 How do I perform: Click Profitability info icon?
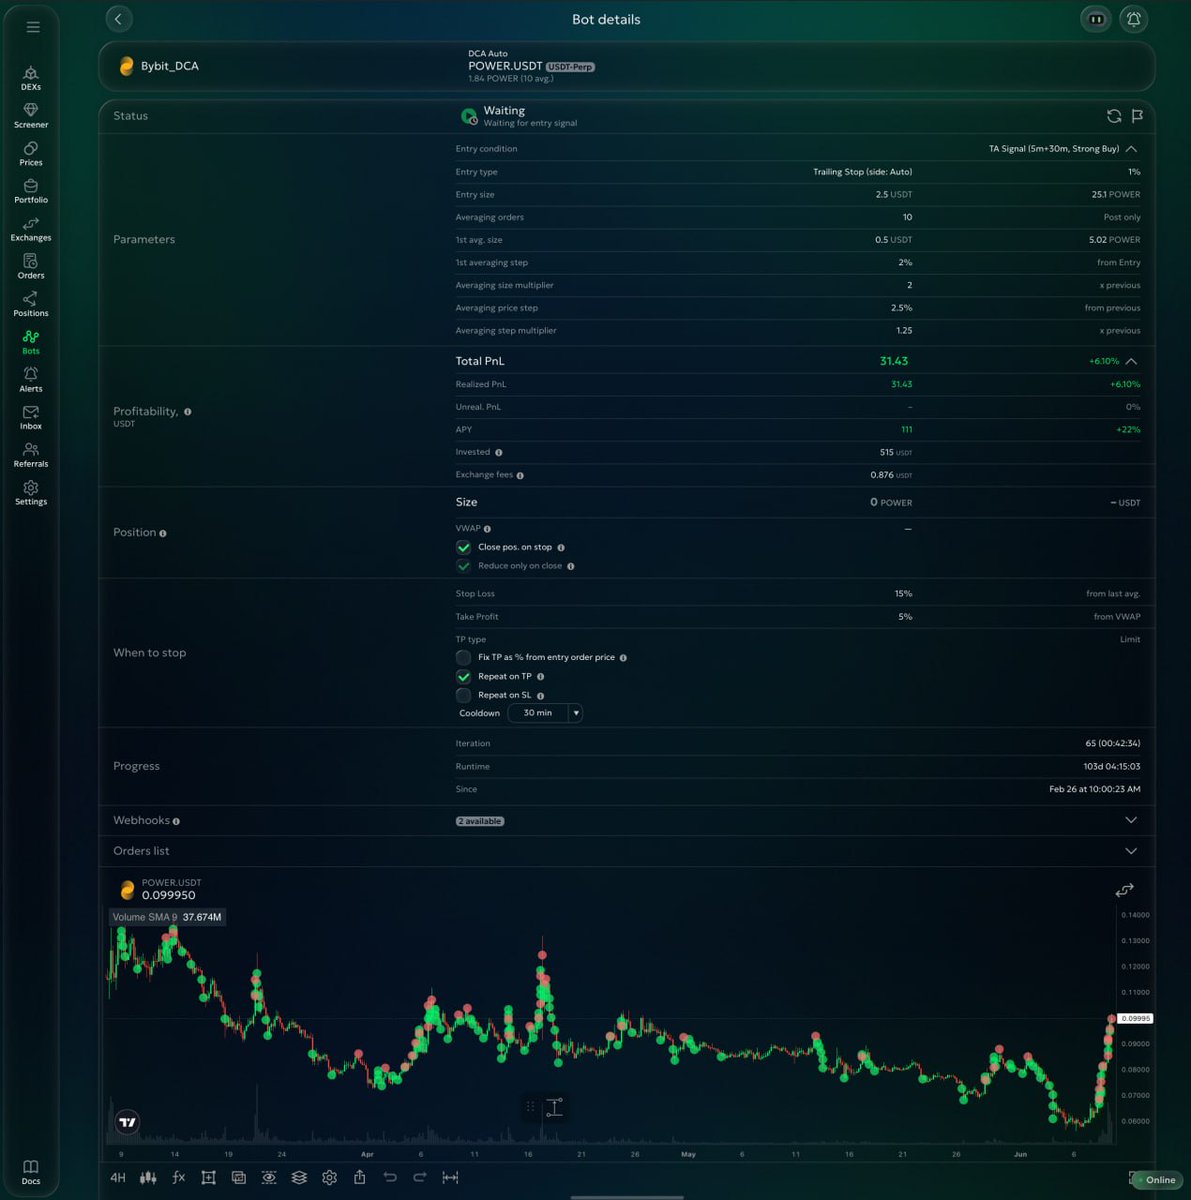coord(187,412)
